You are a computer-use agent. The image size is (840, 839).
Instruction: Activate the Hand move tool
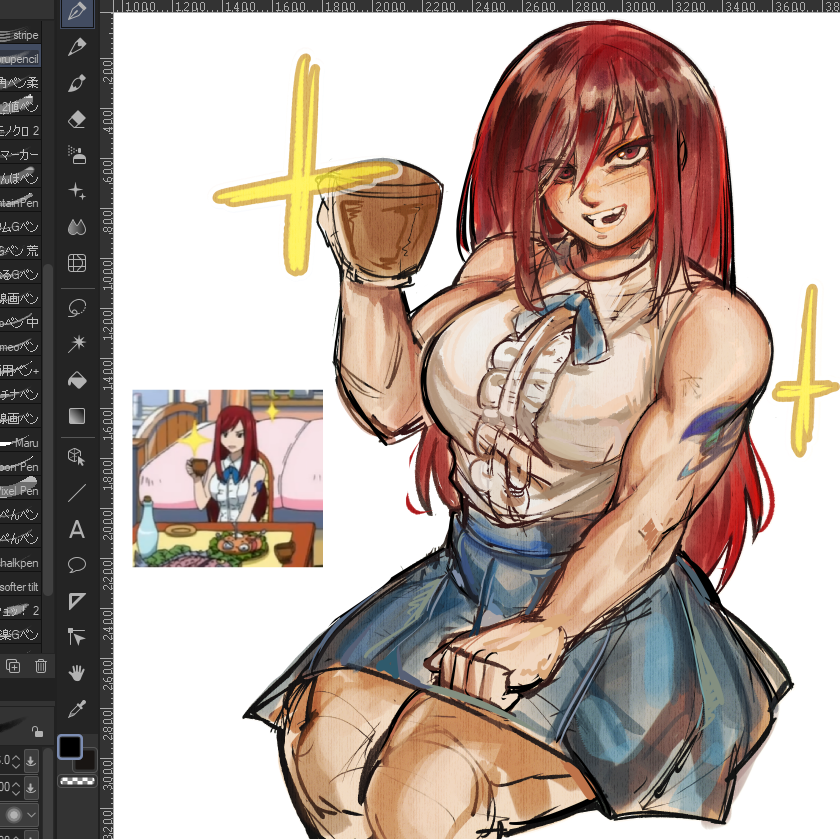pos(77,672)
